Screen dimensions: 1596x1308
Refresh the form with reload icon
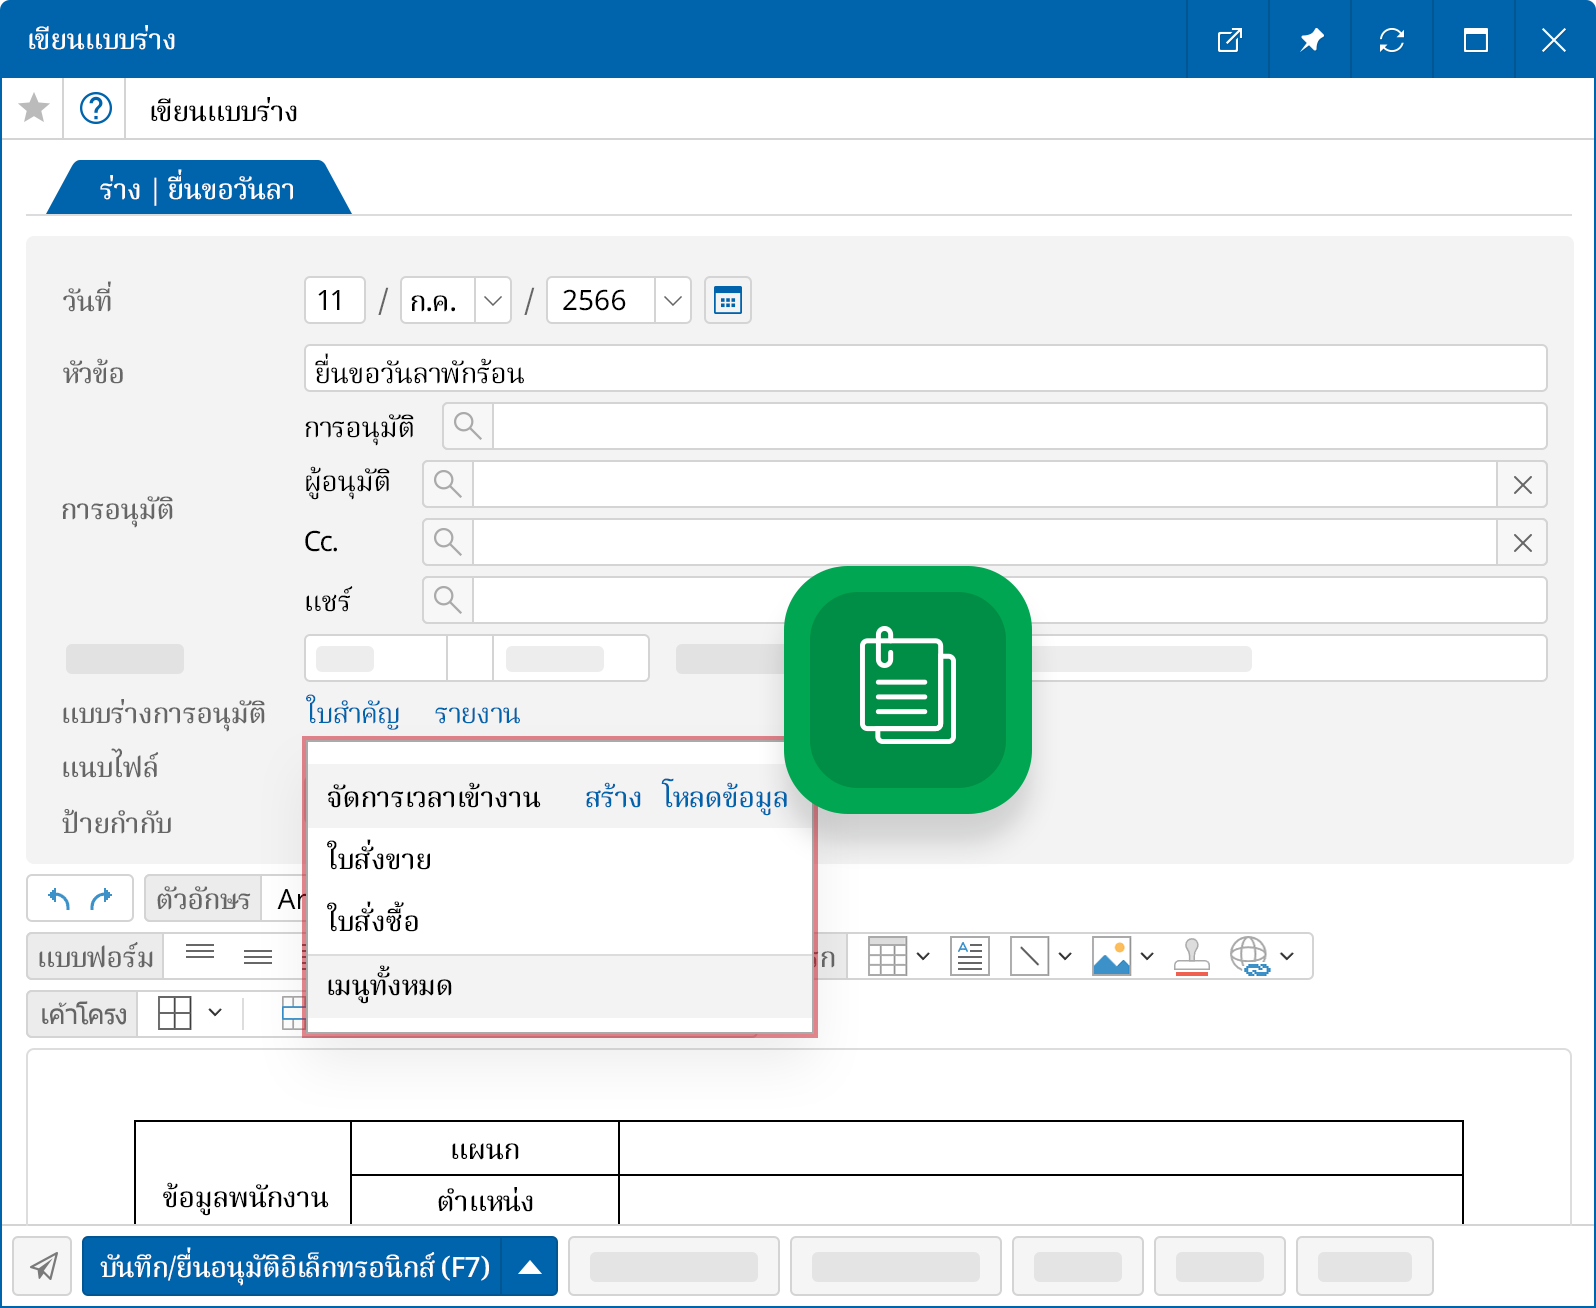pos(1392,40)
